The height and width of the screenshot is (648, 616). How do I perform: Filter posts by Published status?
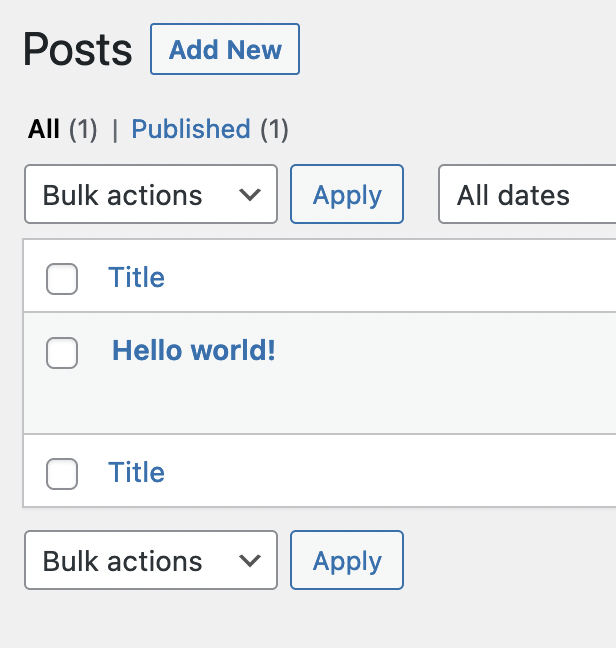[191, 129]
